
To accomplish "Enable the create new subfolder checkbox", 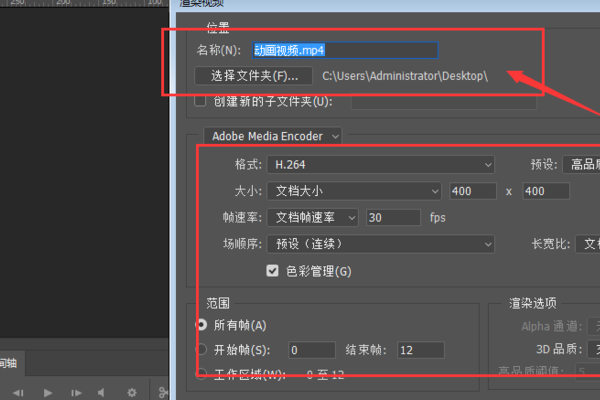I will (x=200, y=101).
